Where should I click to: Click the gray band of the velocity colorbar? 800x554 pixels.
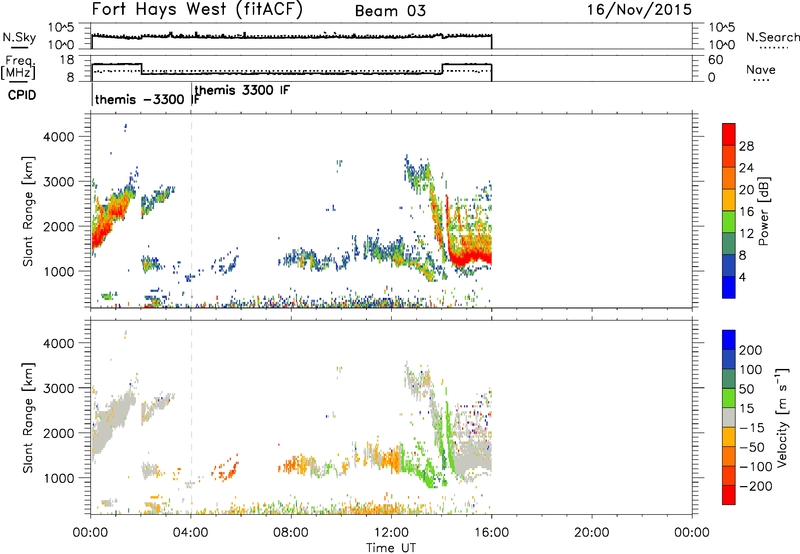coord(729,417)
